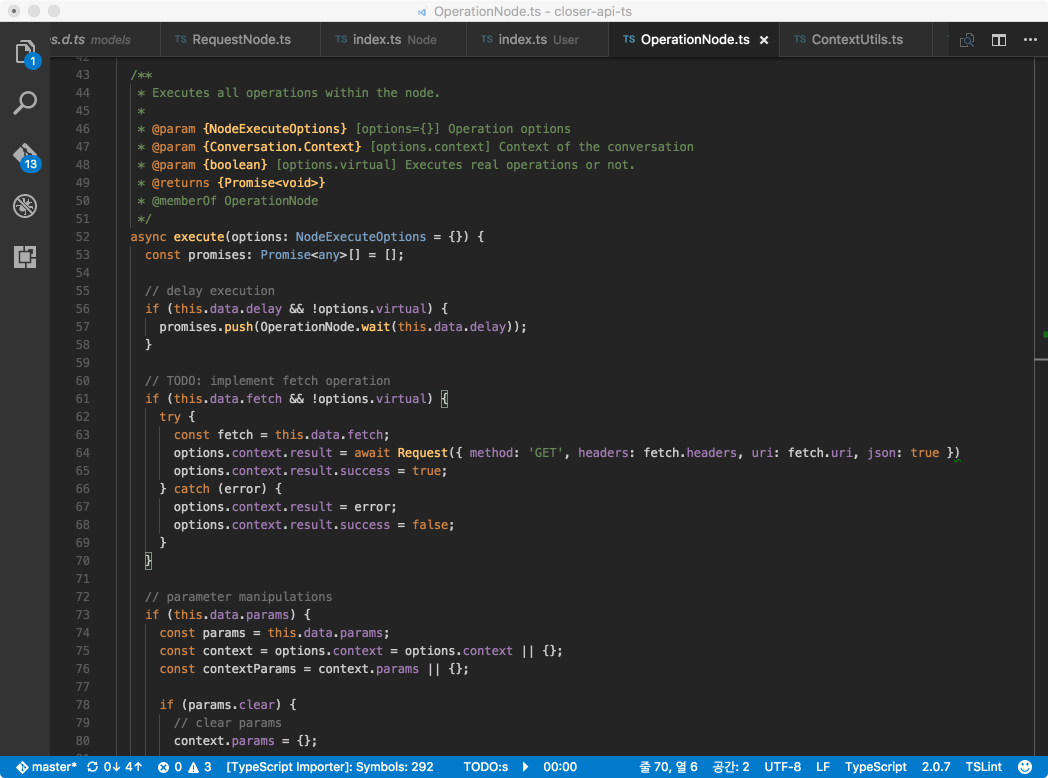
Task: Split the editor using the split icon
Action: [998, 39]
